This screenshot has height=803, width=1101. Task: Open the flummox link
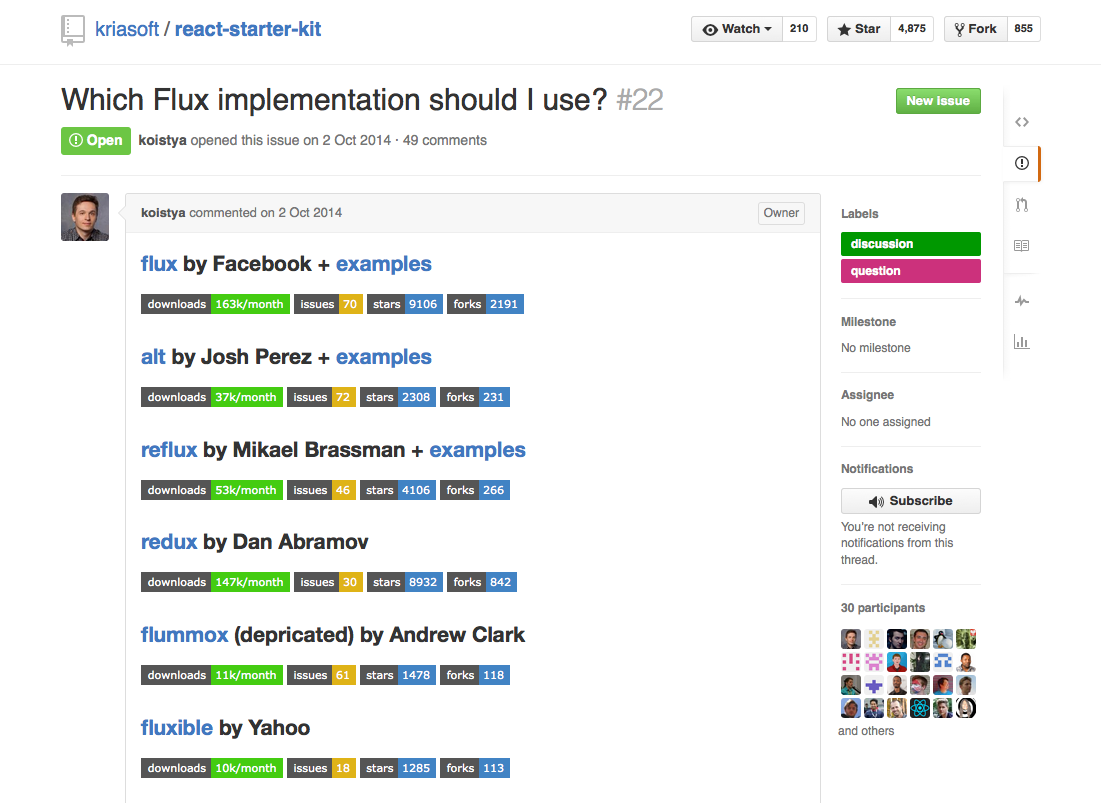[x=185, y=635]
